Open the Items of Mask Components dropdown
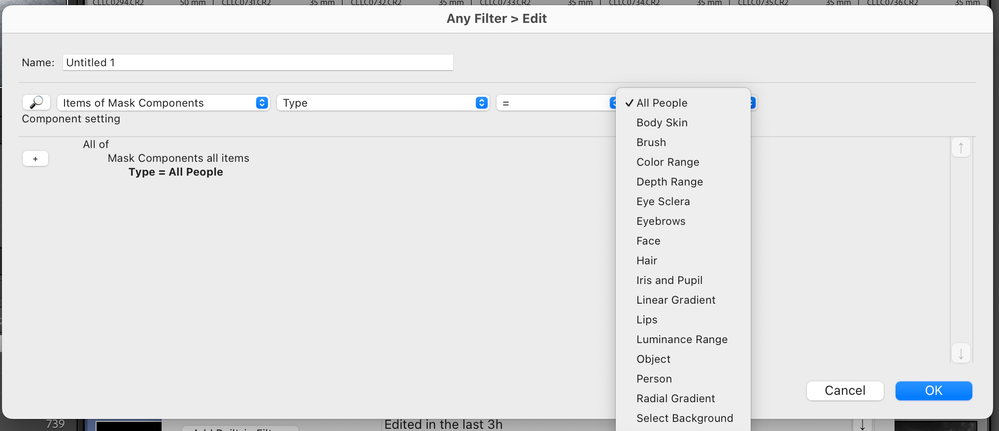Screen dimensions: 999x431 point(164,103)
